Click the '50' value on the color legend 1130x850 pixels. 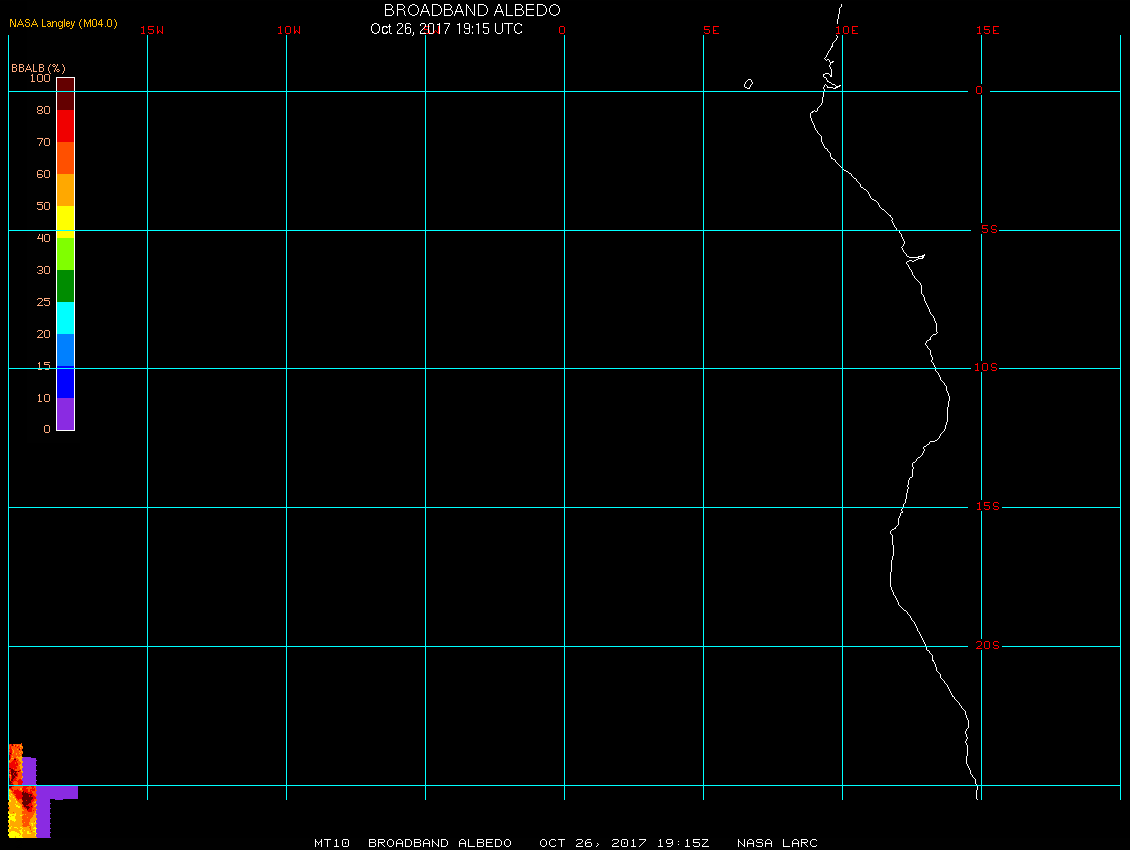pos(44,206)
